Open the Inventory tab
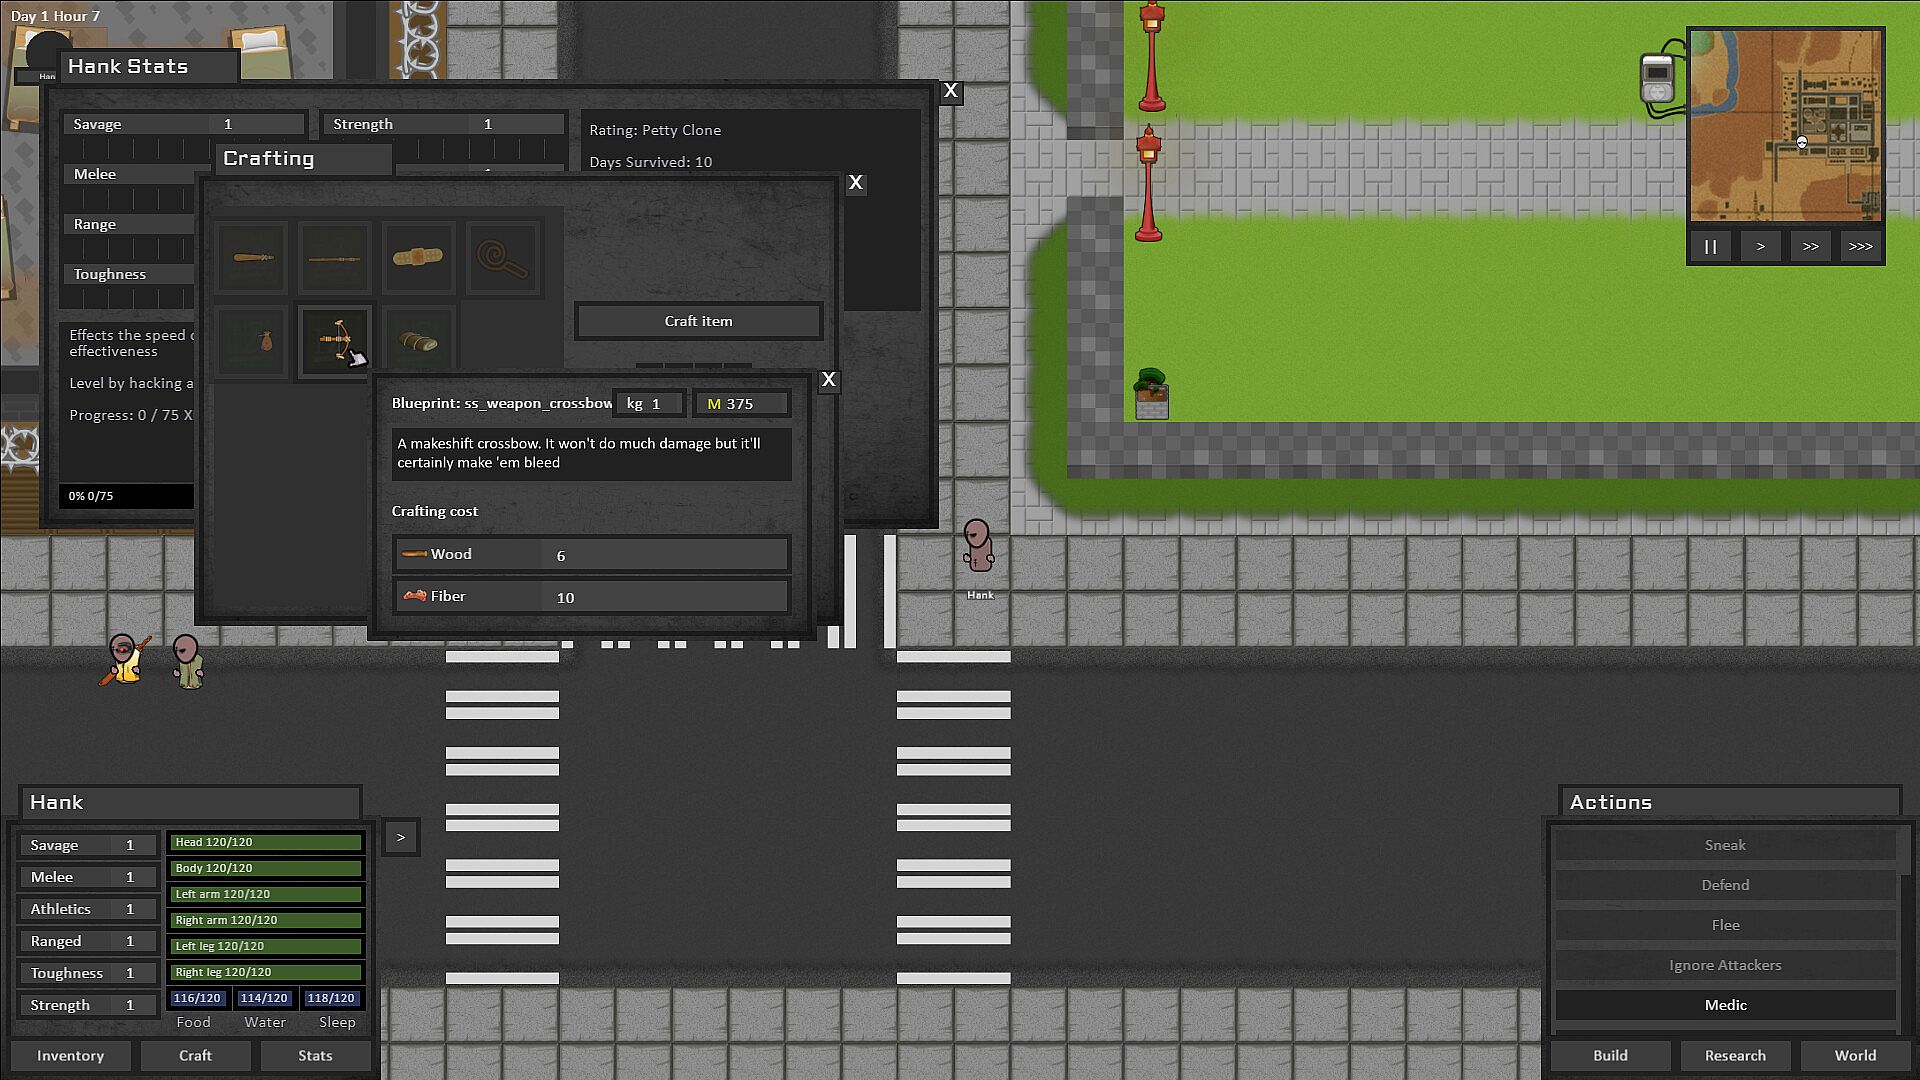 (x=70, y=1056)
